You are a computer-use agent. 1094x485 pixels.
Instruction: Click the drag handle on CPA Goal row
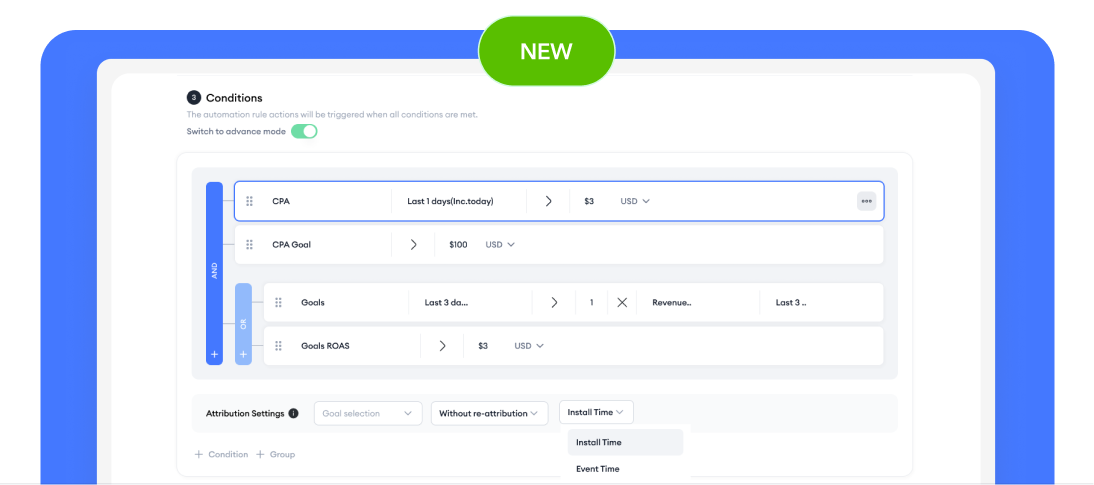pos(250,244)
